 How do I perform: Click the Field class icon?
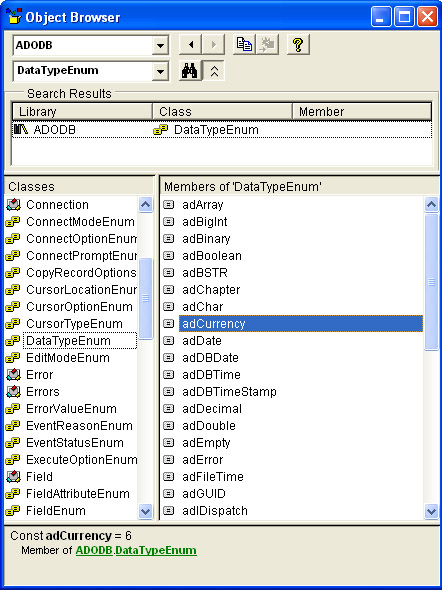point(14,477)
